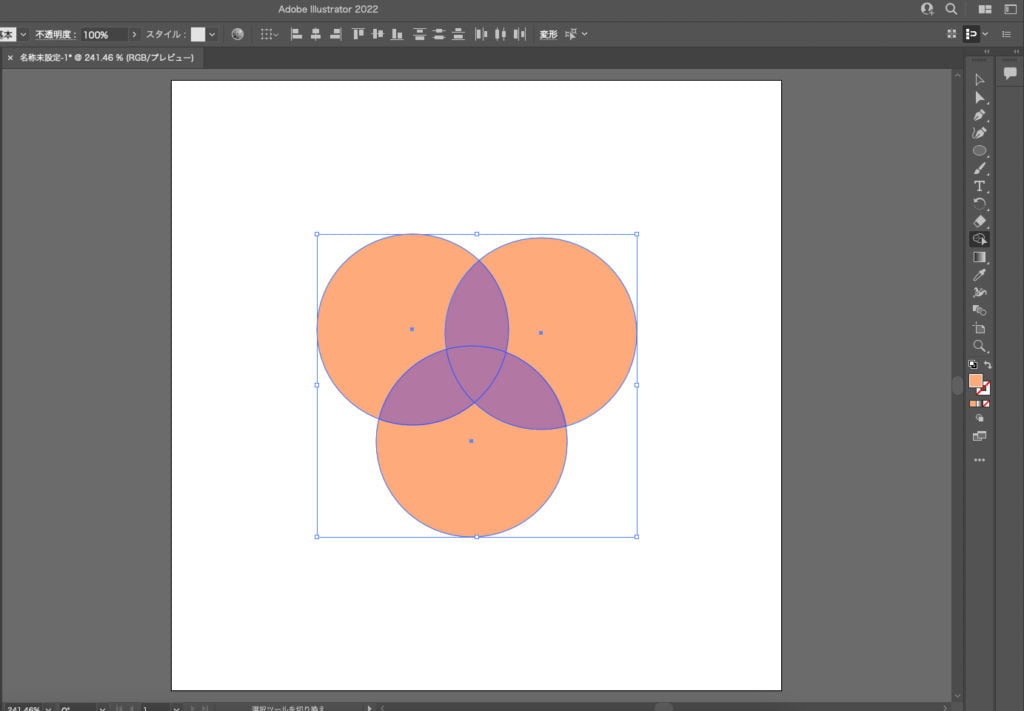Switch to the 名称未設定-1 document tab
This screenshot has height=711, width=1024.
click(106, 58)
